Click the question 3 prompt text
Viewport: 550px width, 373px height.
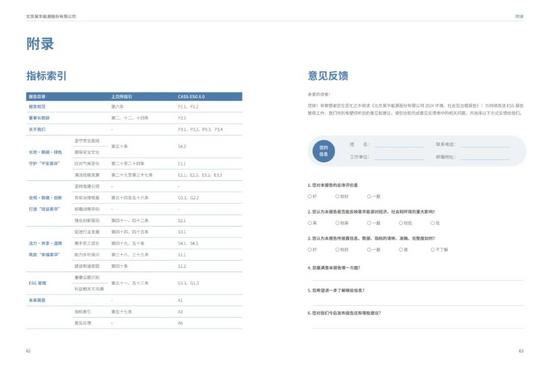(x=371, y=238)
